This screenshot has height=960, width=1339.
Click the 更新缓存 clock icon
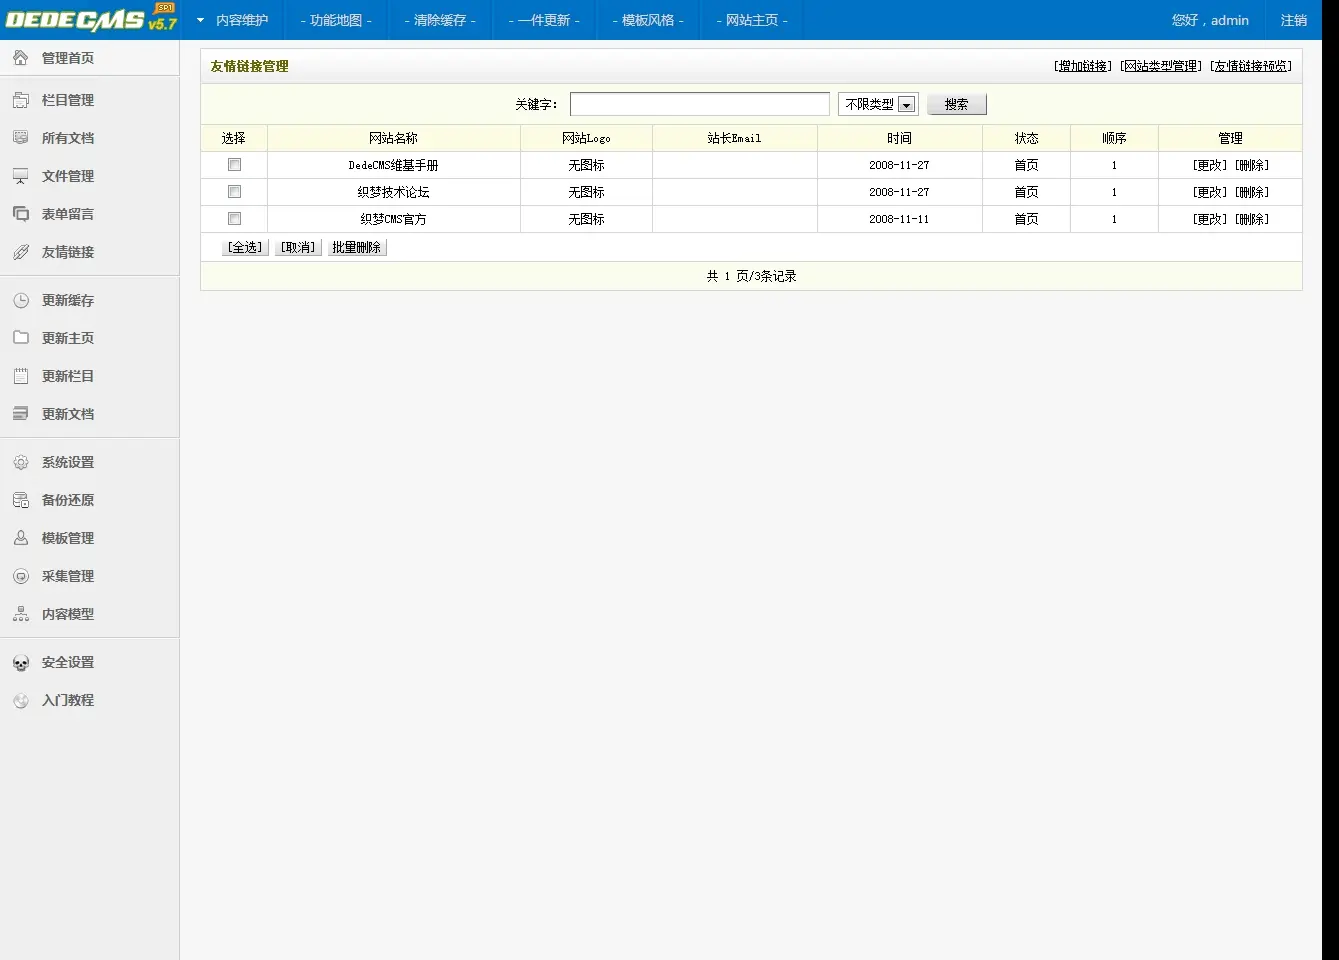20,300
